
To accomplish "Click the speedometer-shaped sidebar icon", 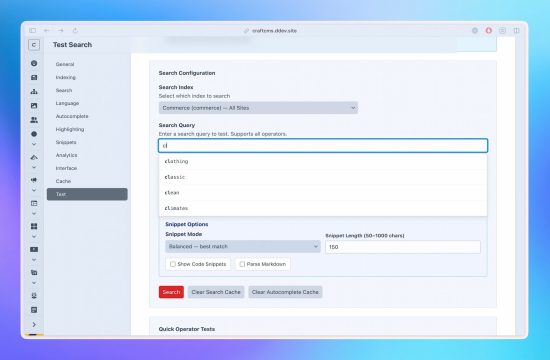I will coord(34,157).
